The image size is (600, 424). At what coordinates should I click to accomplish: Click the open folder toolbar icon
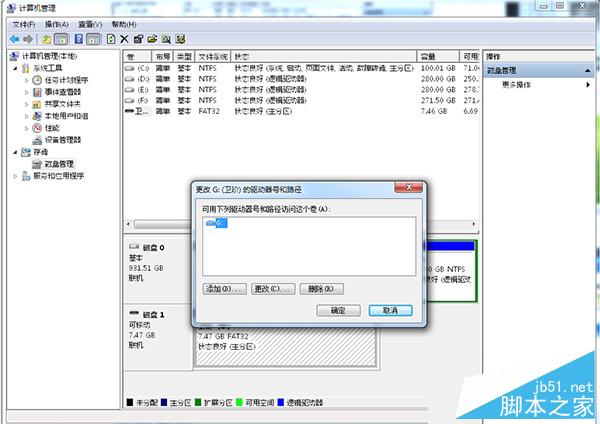(152, 39)
